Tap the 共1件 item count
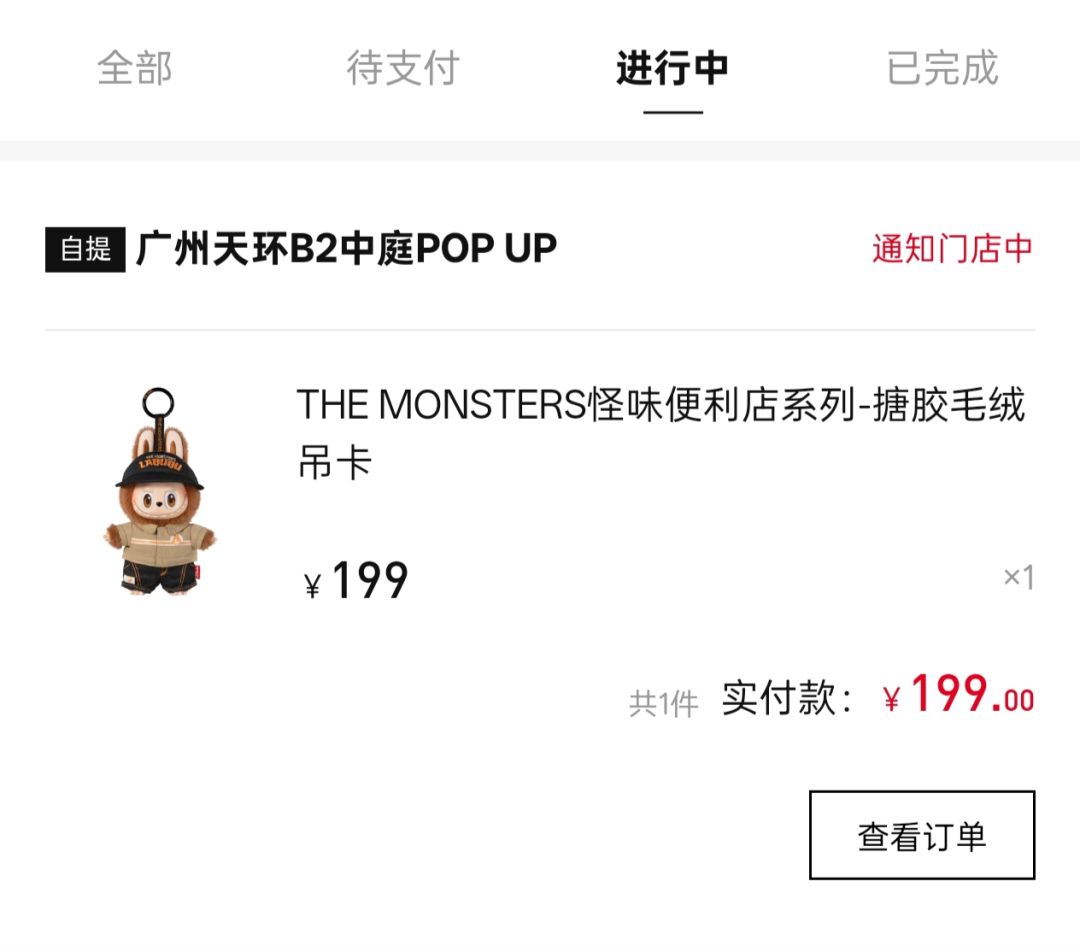Viewport: 1080px width, 946px height. [x=663, y=703]
